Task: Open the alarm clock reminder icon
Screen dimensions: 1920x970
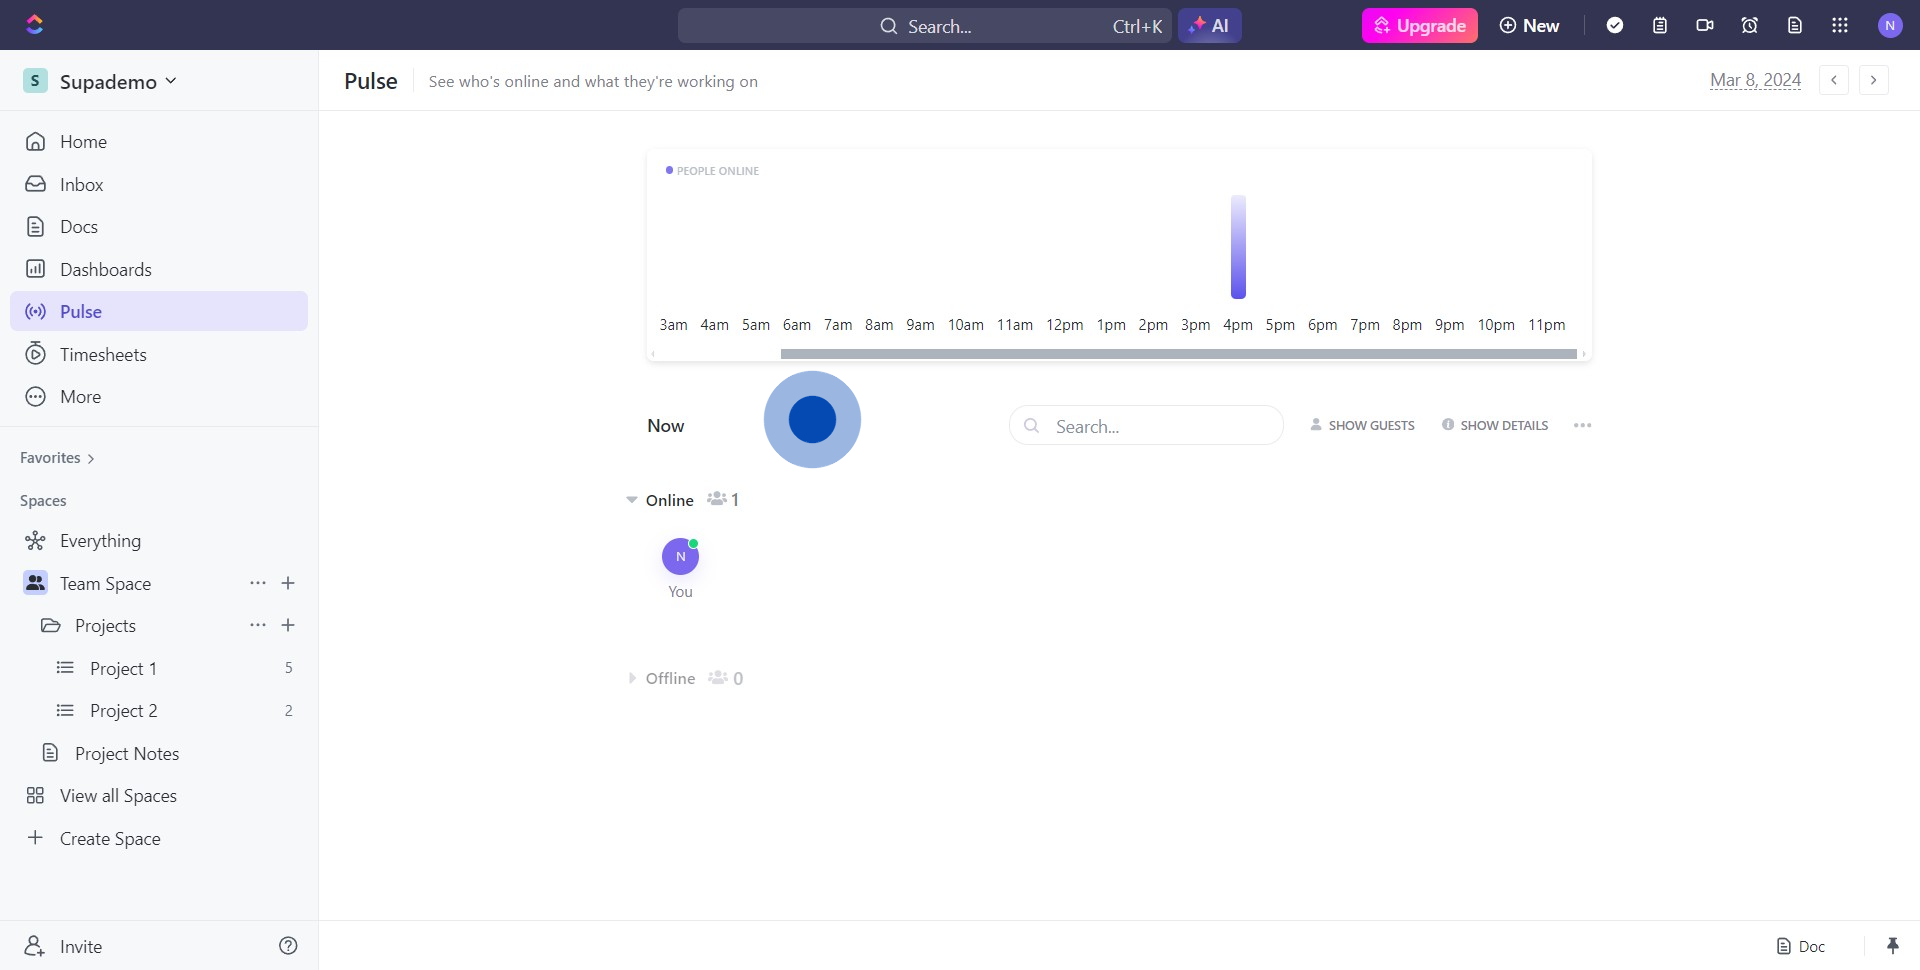Action: pyautogui.click(x=1750, y=25)
